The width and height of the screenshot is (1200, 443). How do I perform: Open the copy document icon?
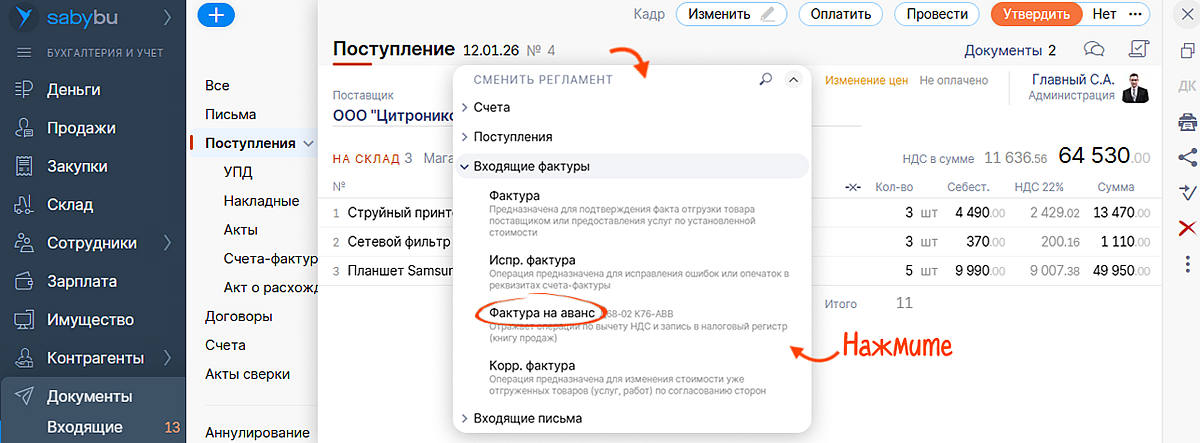1187,49
